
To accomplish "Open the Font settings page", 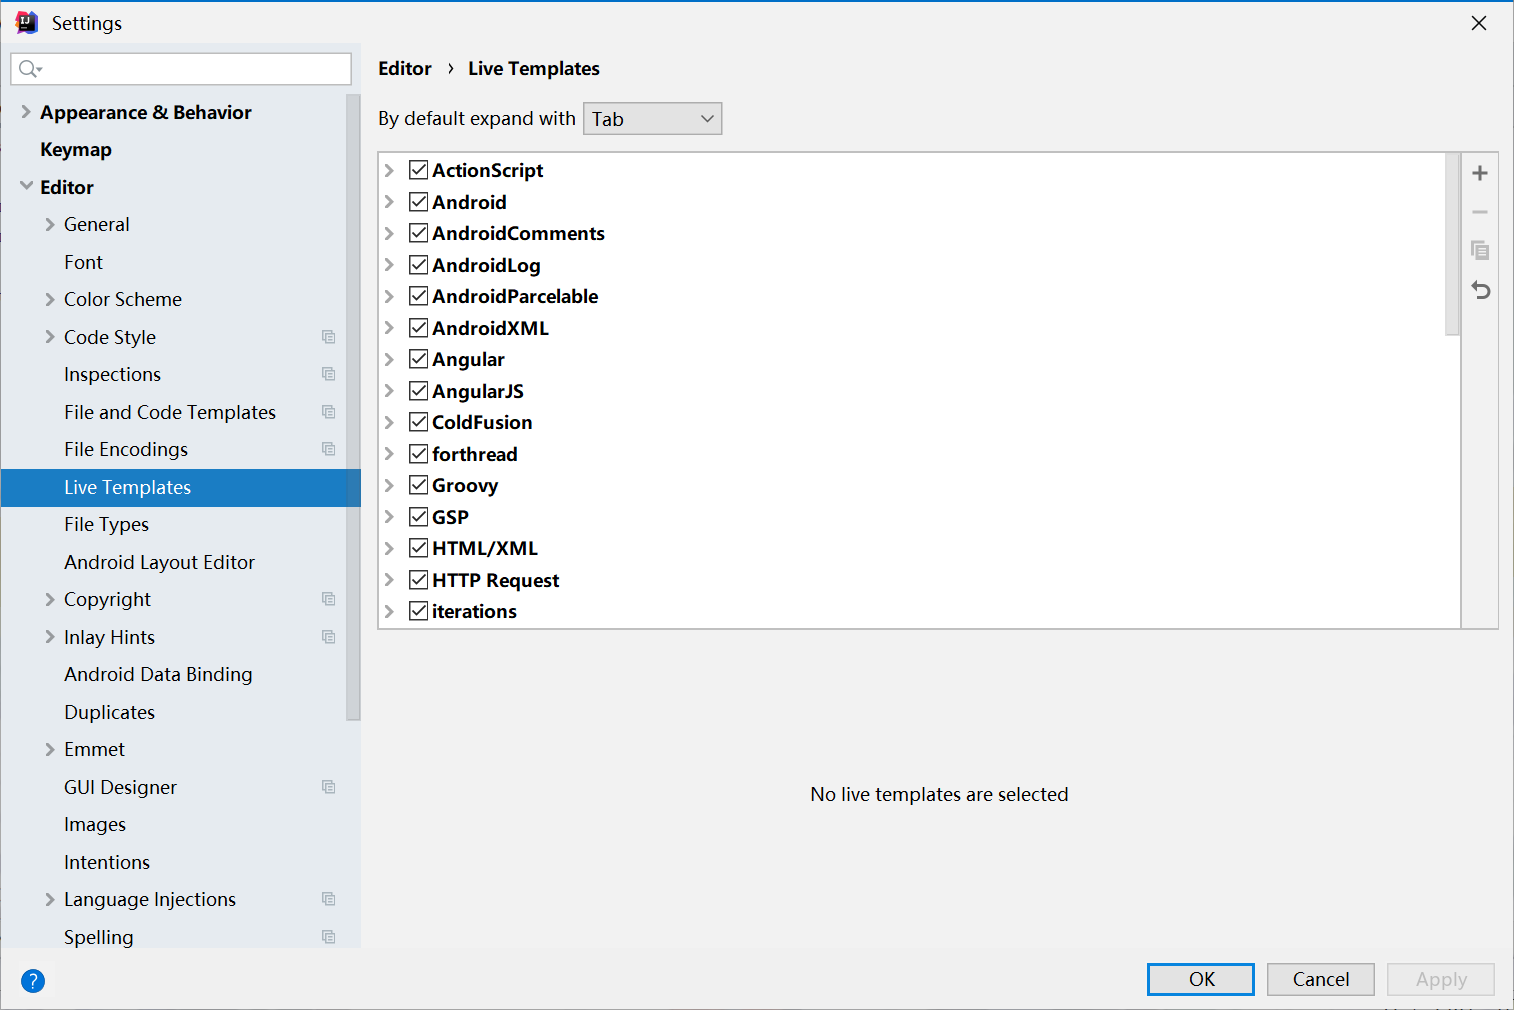I will 83,262.
